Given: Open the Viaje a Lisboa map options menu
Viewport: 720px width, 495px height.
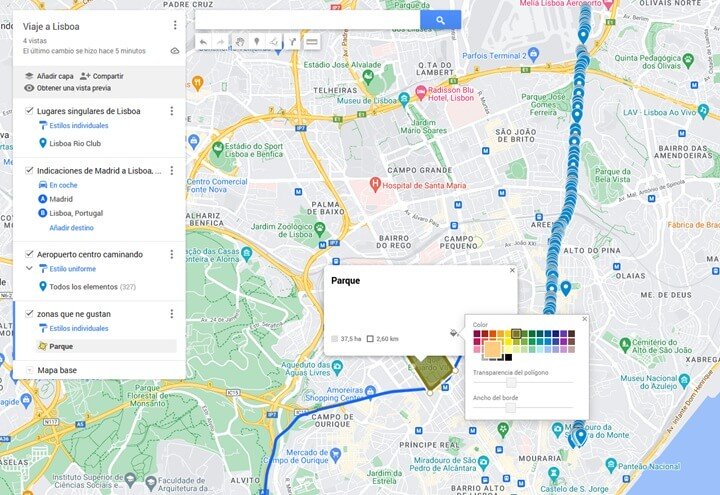Looking at the screenshot, I should point(175,25).
